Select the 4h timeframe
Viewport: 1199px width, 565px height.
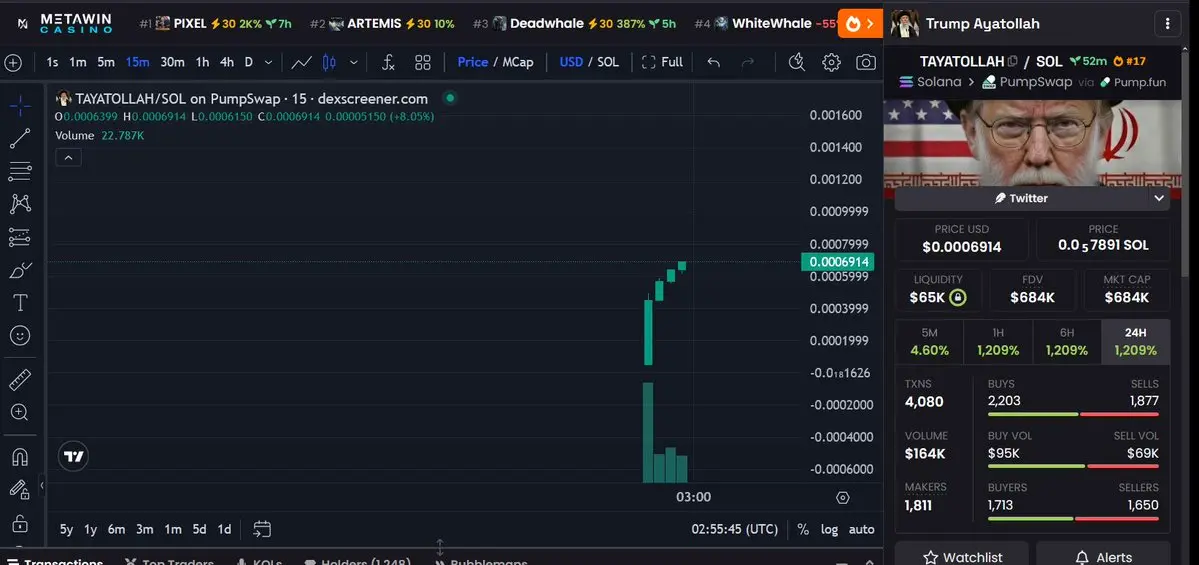(x=226, y=62)
